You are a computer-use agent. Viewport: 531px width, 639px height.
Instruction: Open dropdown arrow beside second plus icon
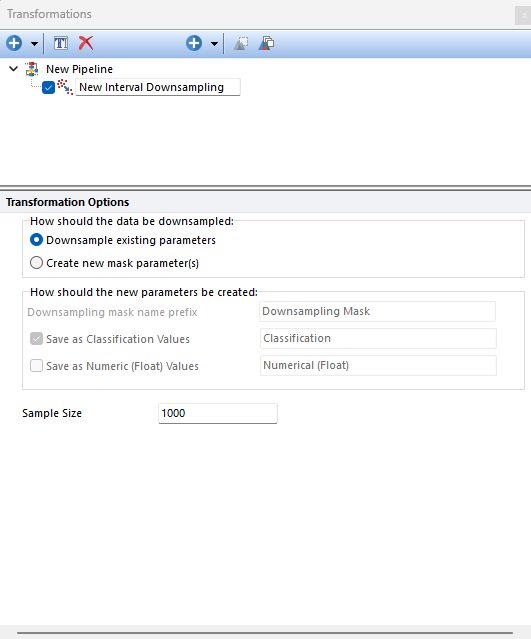click(214, 44)
